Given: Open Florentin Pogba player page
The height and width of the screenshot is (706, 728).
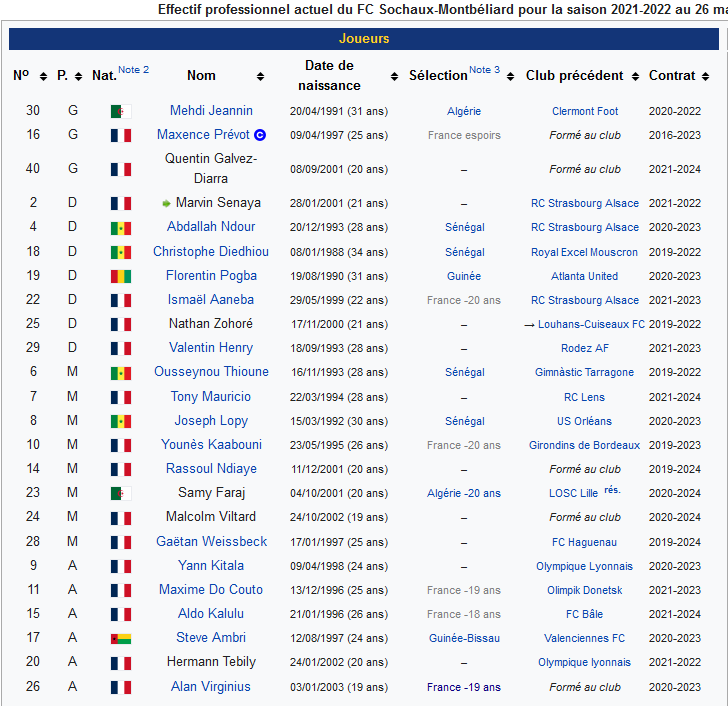Looking at the screenshot, I should point(211,276).
